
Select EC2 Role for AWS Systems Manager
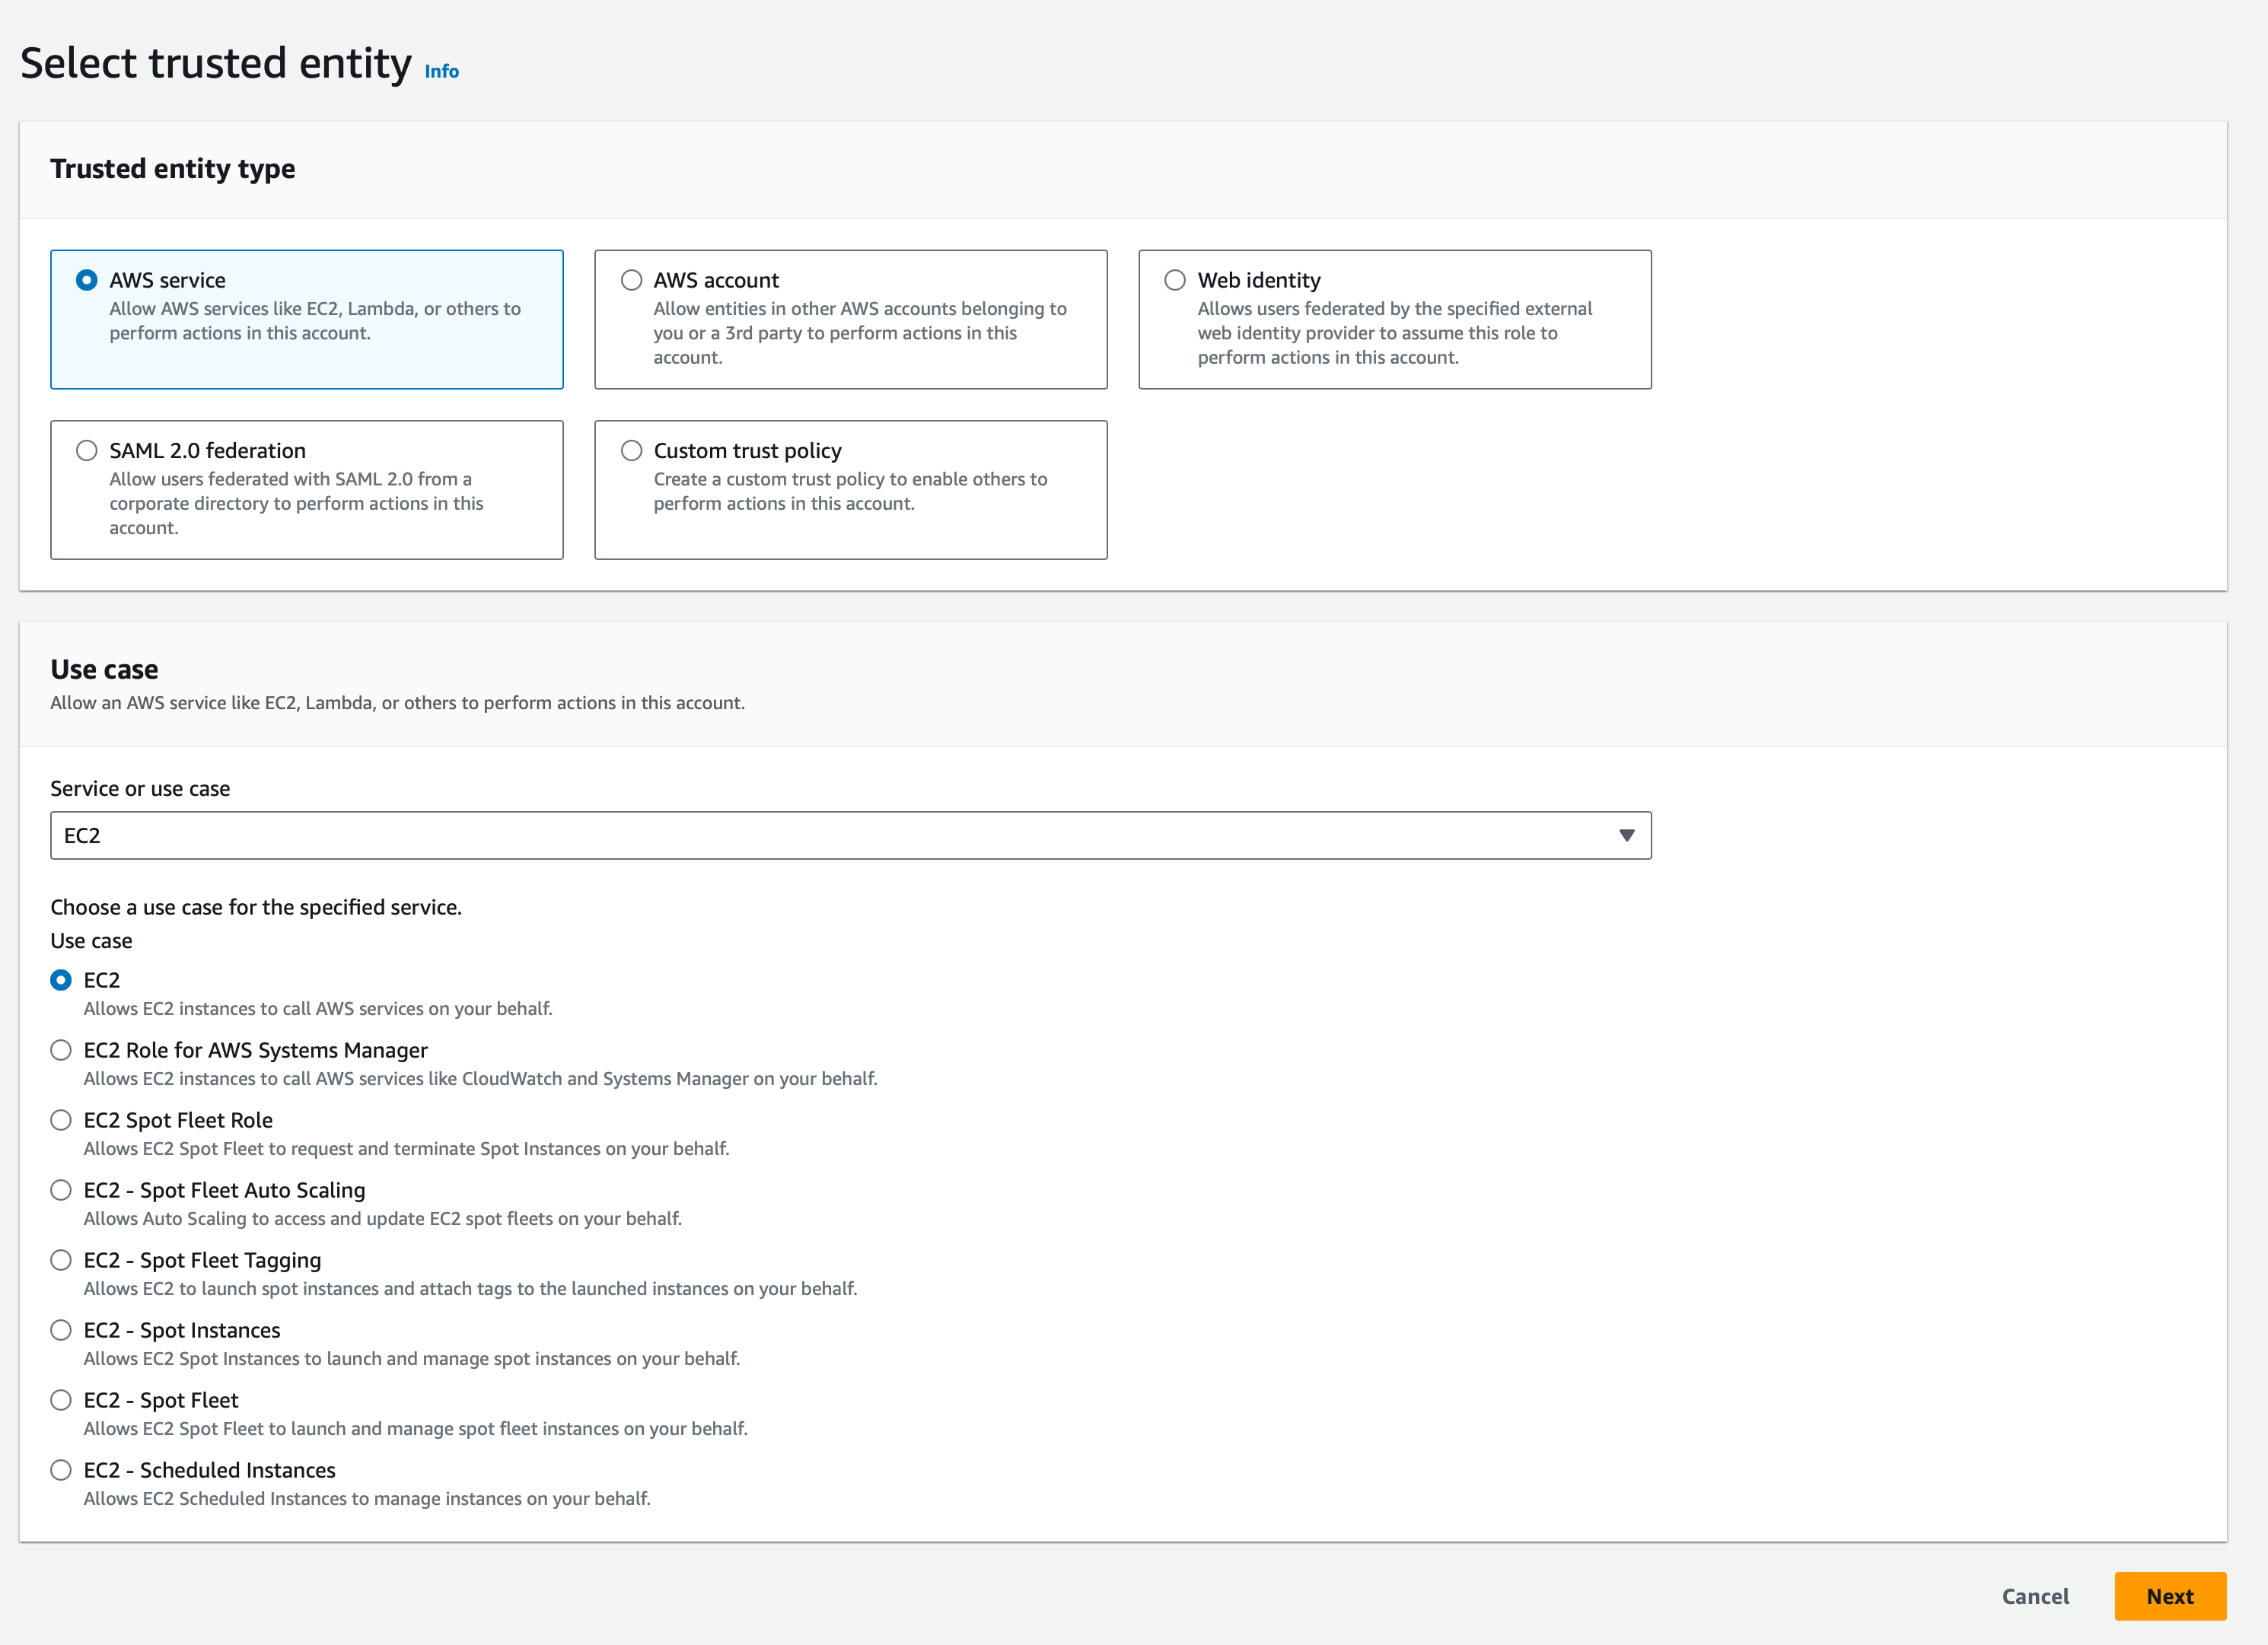[x=61, y=1050]
